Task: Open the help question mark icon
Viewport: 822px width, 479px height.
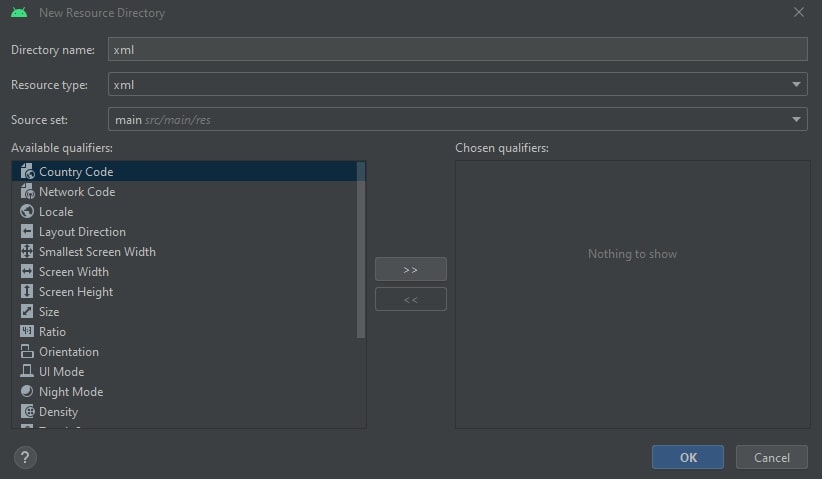Action: click(x=26, y=457)
